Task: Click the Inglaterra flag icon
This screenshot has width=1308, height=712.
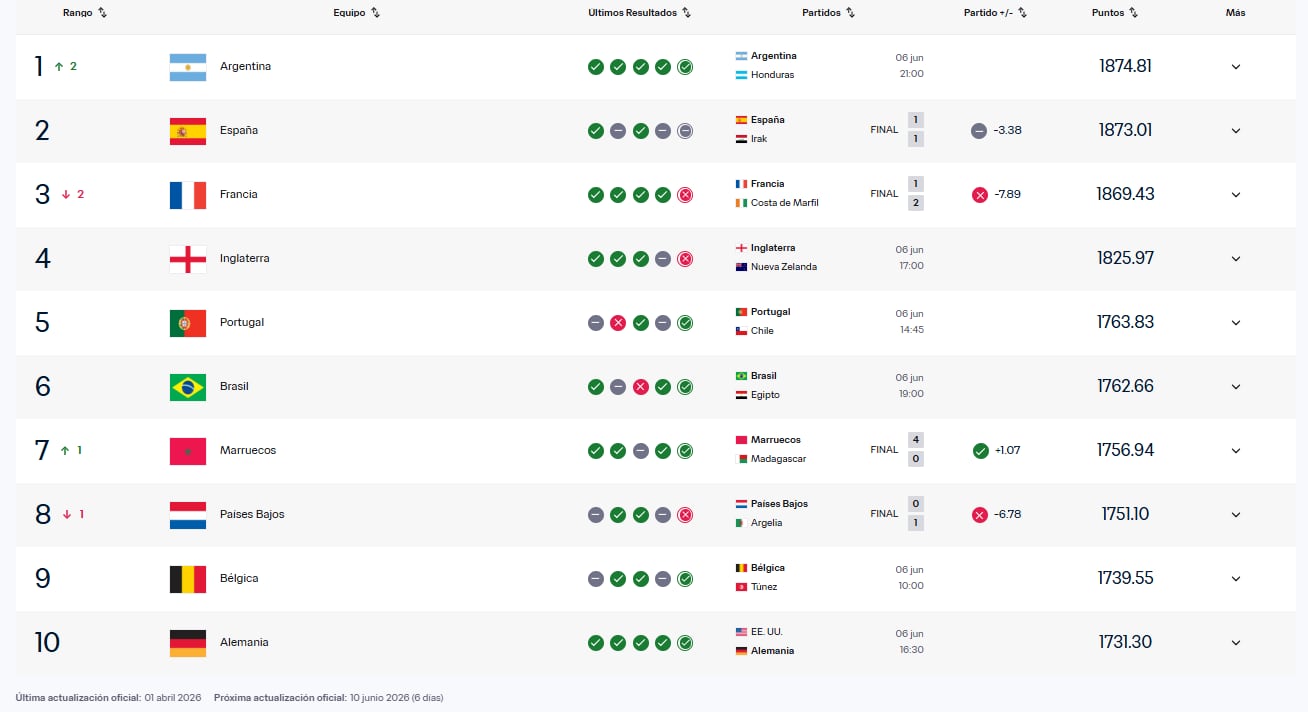Action: [x=188, y=259]
